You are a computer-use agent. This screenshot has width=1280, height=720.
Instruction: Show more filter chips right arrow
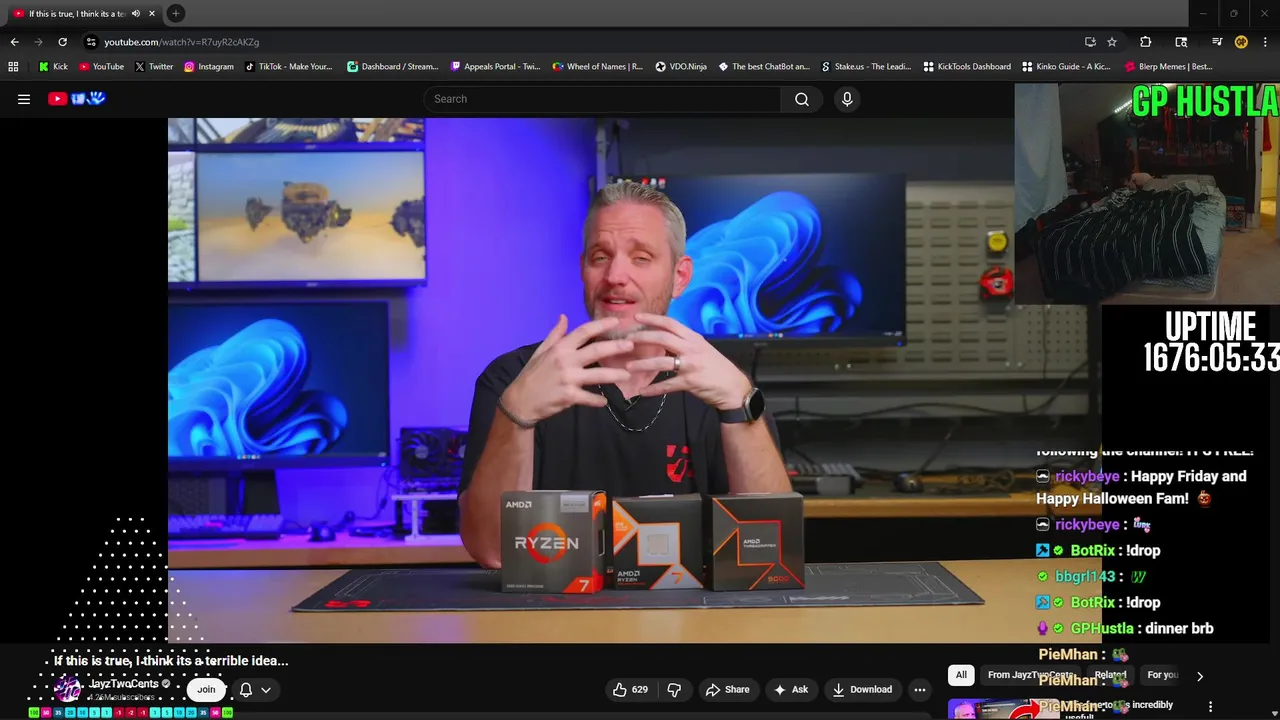pos(1200,676)
